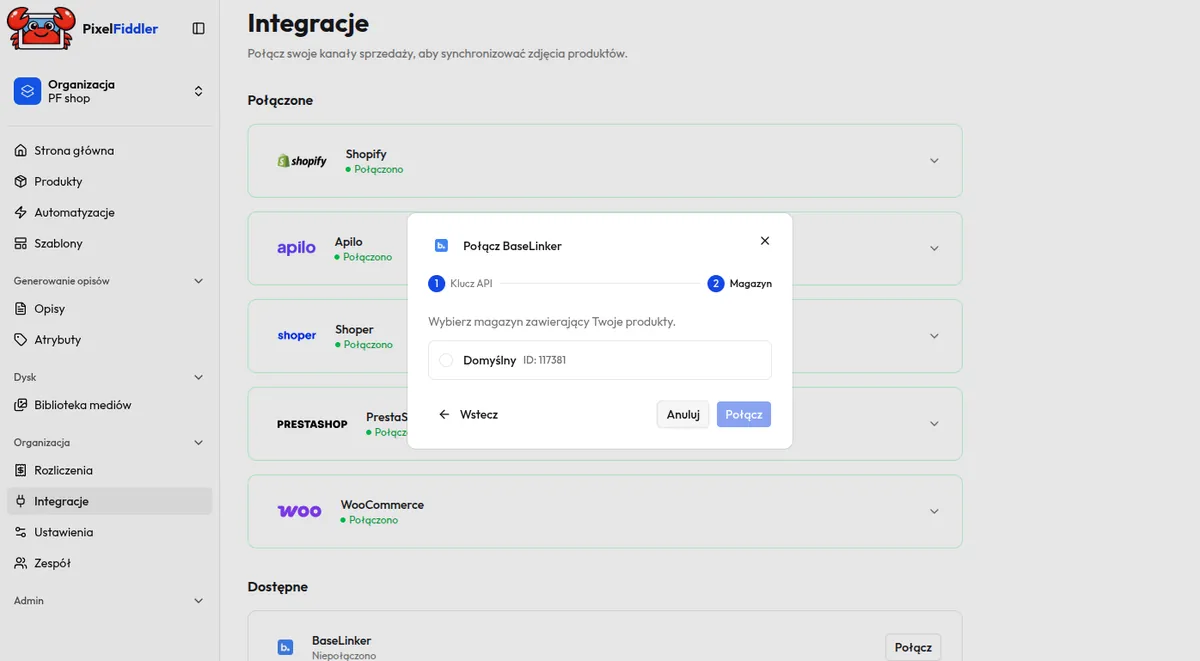Viewport: 1200px width, 661px height.
Task: Click the Automatyzacje lightning icon
Action: (21, 213)
